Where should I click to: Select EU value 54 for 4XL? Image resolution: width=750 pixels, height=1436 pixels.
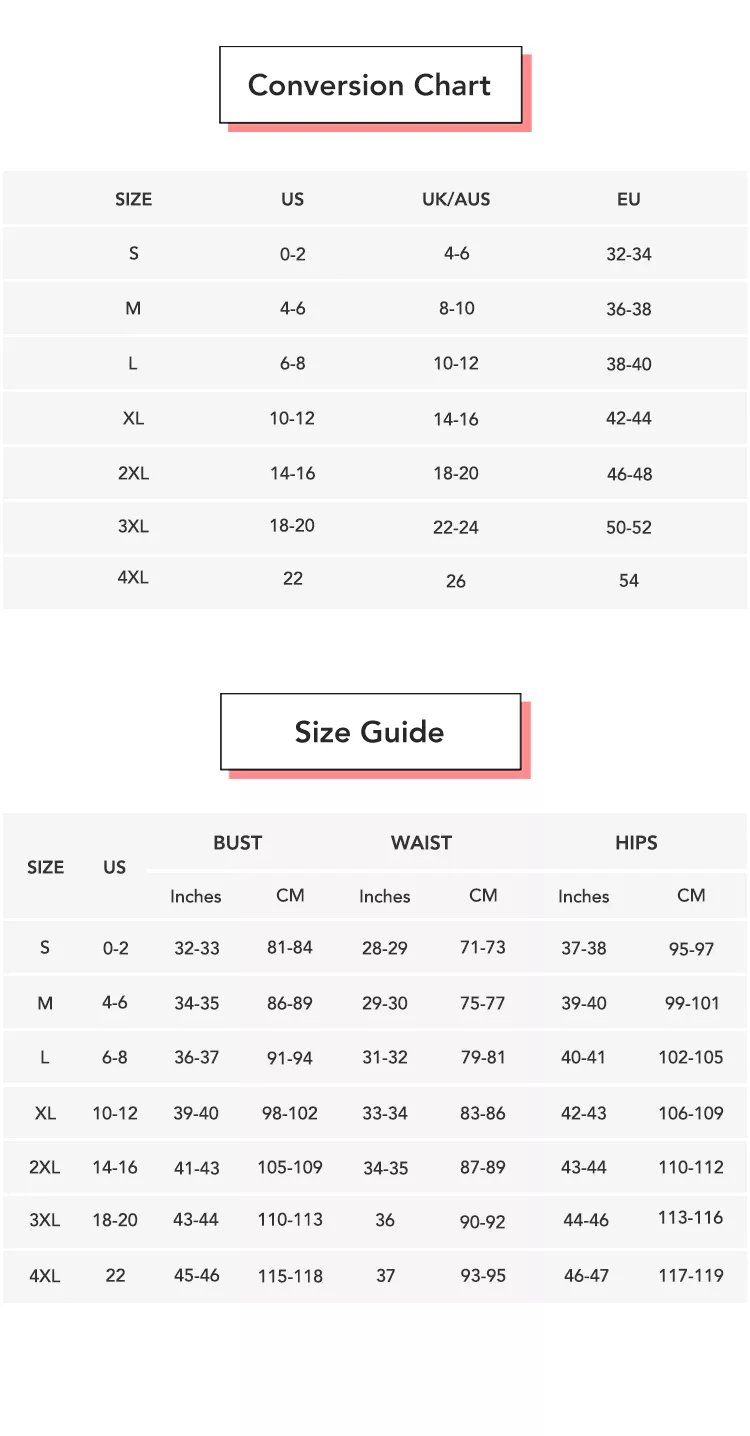[628, 581]
